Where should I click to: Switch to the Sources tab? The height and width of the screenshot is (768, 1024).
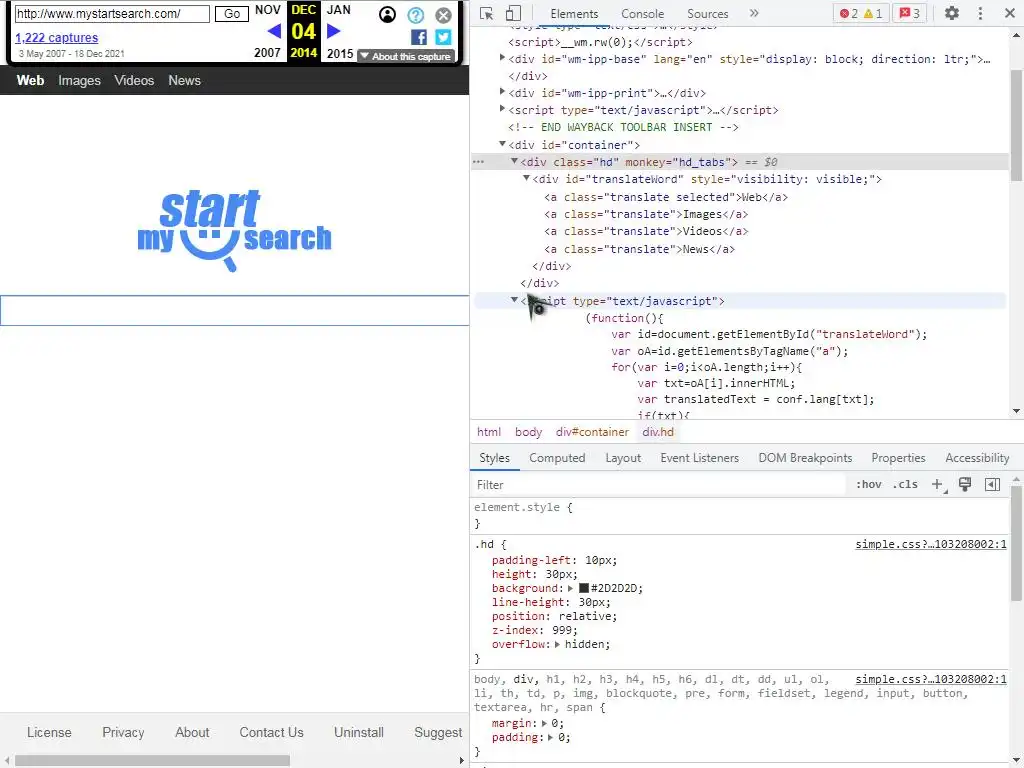(707, 14)
